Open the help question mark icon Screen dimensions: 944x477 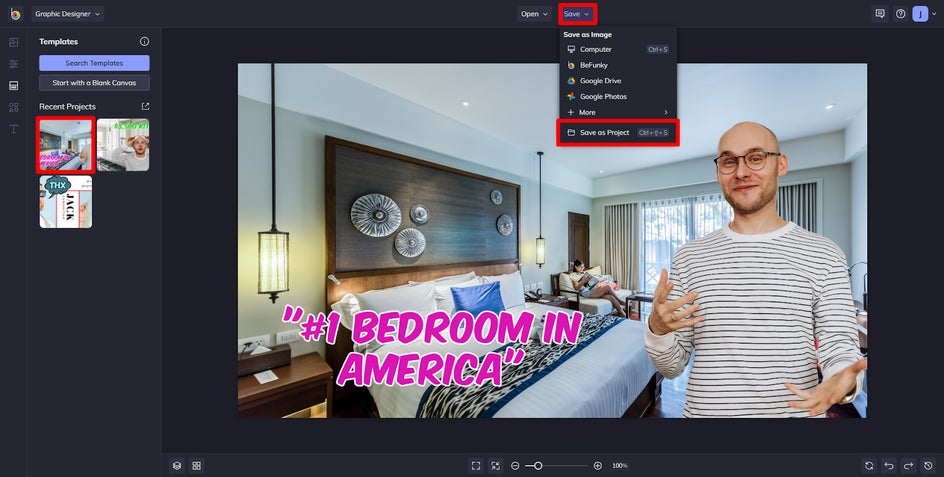[x=900, y=14]
